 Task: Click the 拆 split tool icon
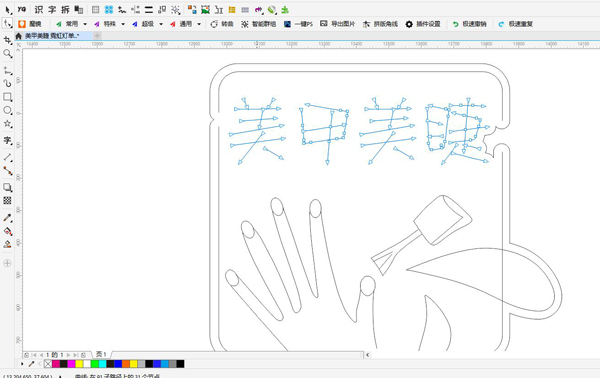[65, 10]
